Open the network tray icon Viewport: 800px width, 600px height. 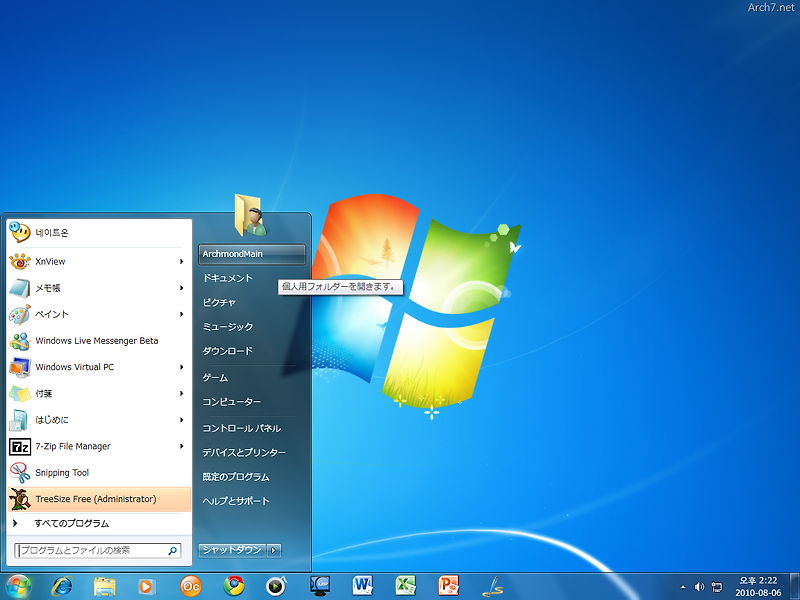click(x=717, y=587)
